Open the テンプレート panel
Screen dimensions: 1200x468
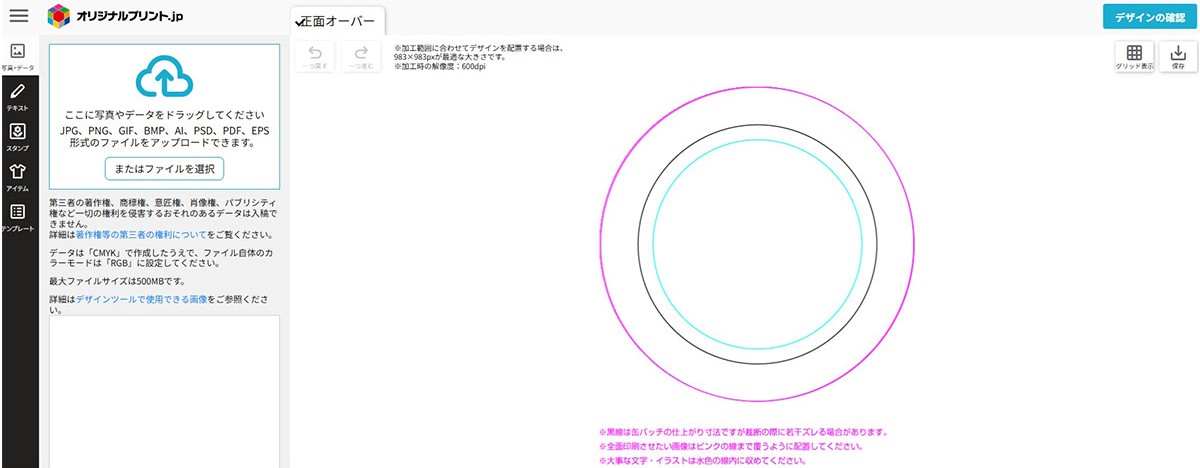[18, 218]
